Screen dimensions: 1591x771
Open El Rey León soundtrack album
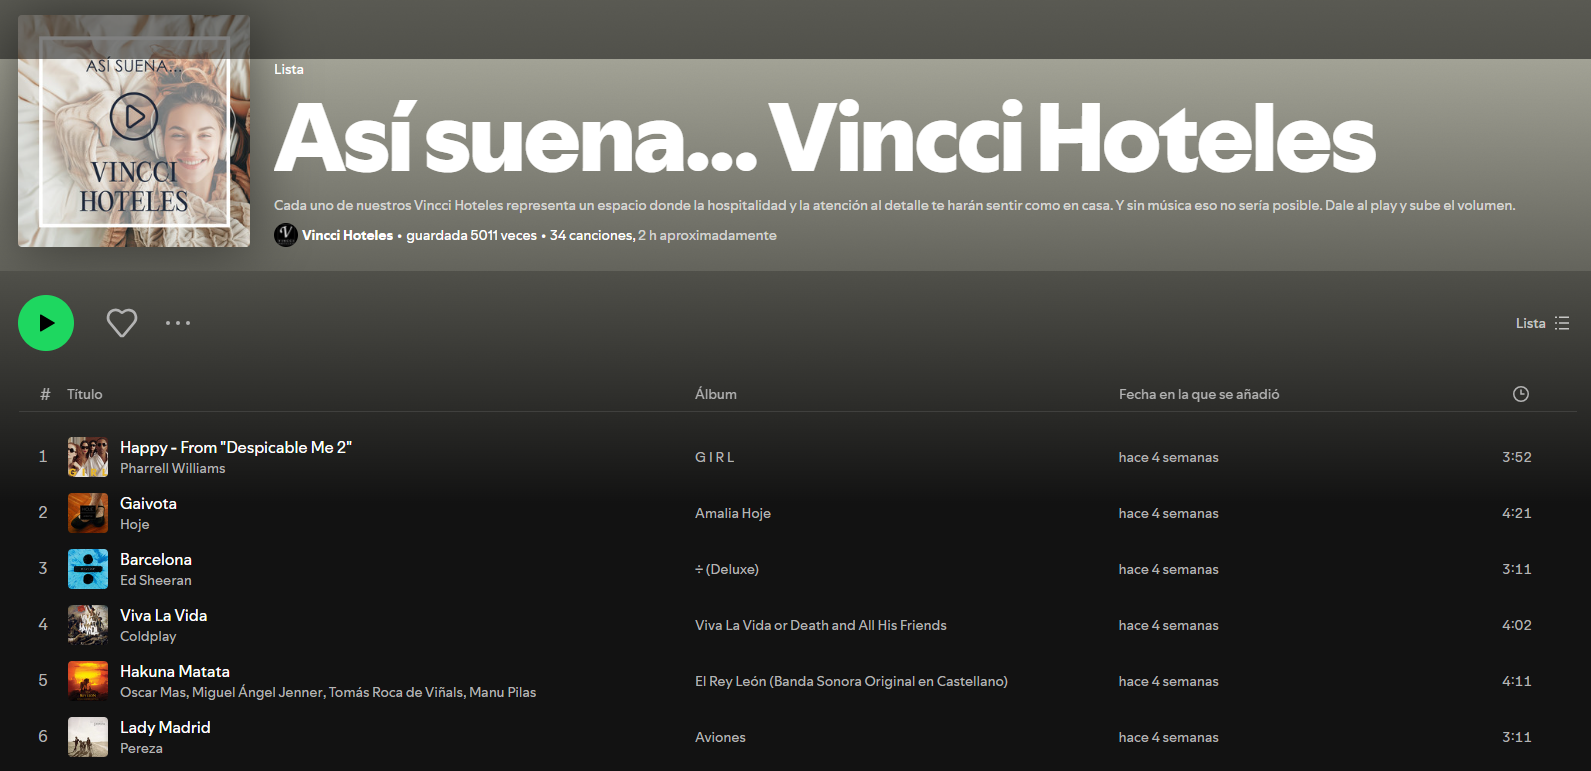coord(852,681)
